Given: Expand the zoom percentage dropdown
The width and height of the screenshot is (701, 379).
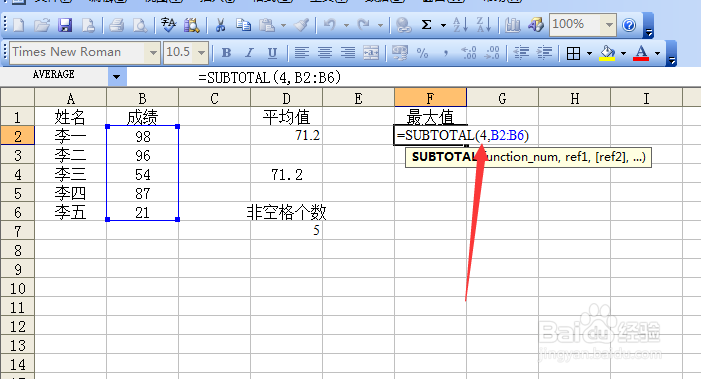Looking at the screenshot, I should click(x=609, y=25).
